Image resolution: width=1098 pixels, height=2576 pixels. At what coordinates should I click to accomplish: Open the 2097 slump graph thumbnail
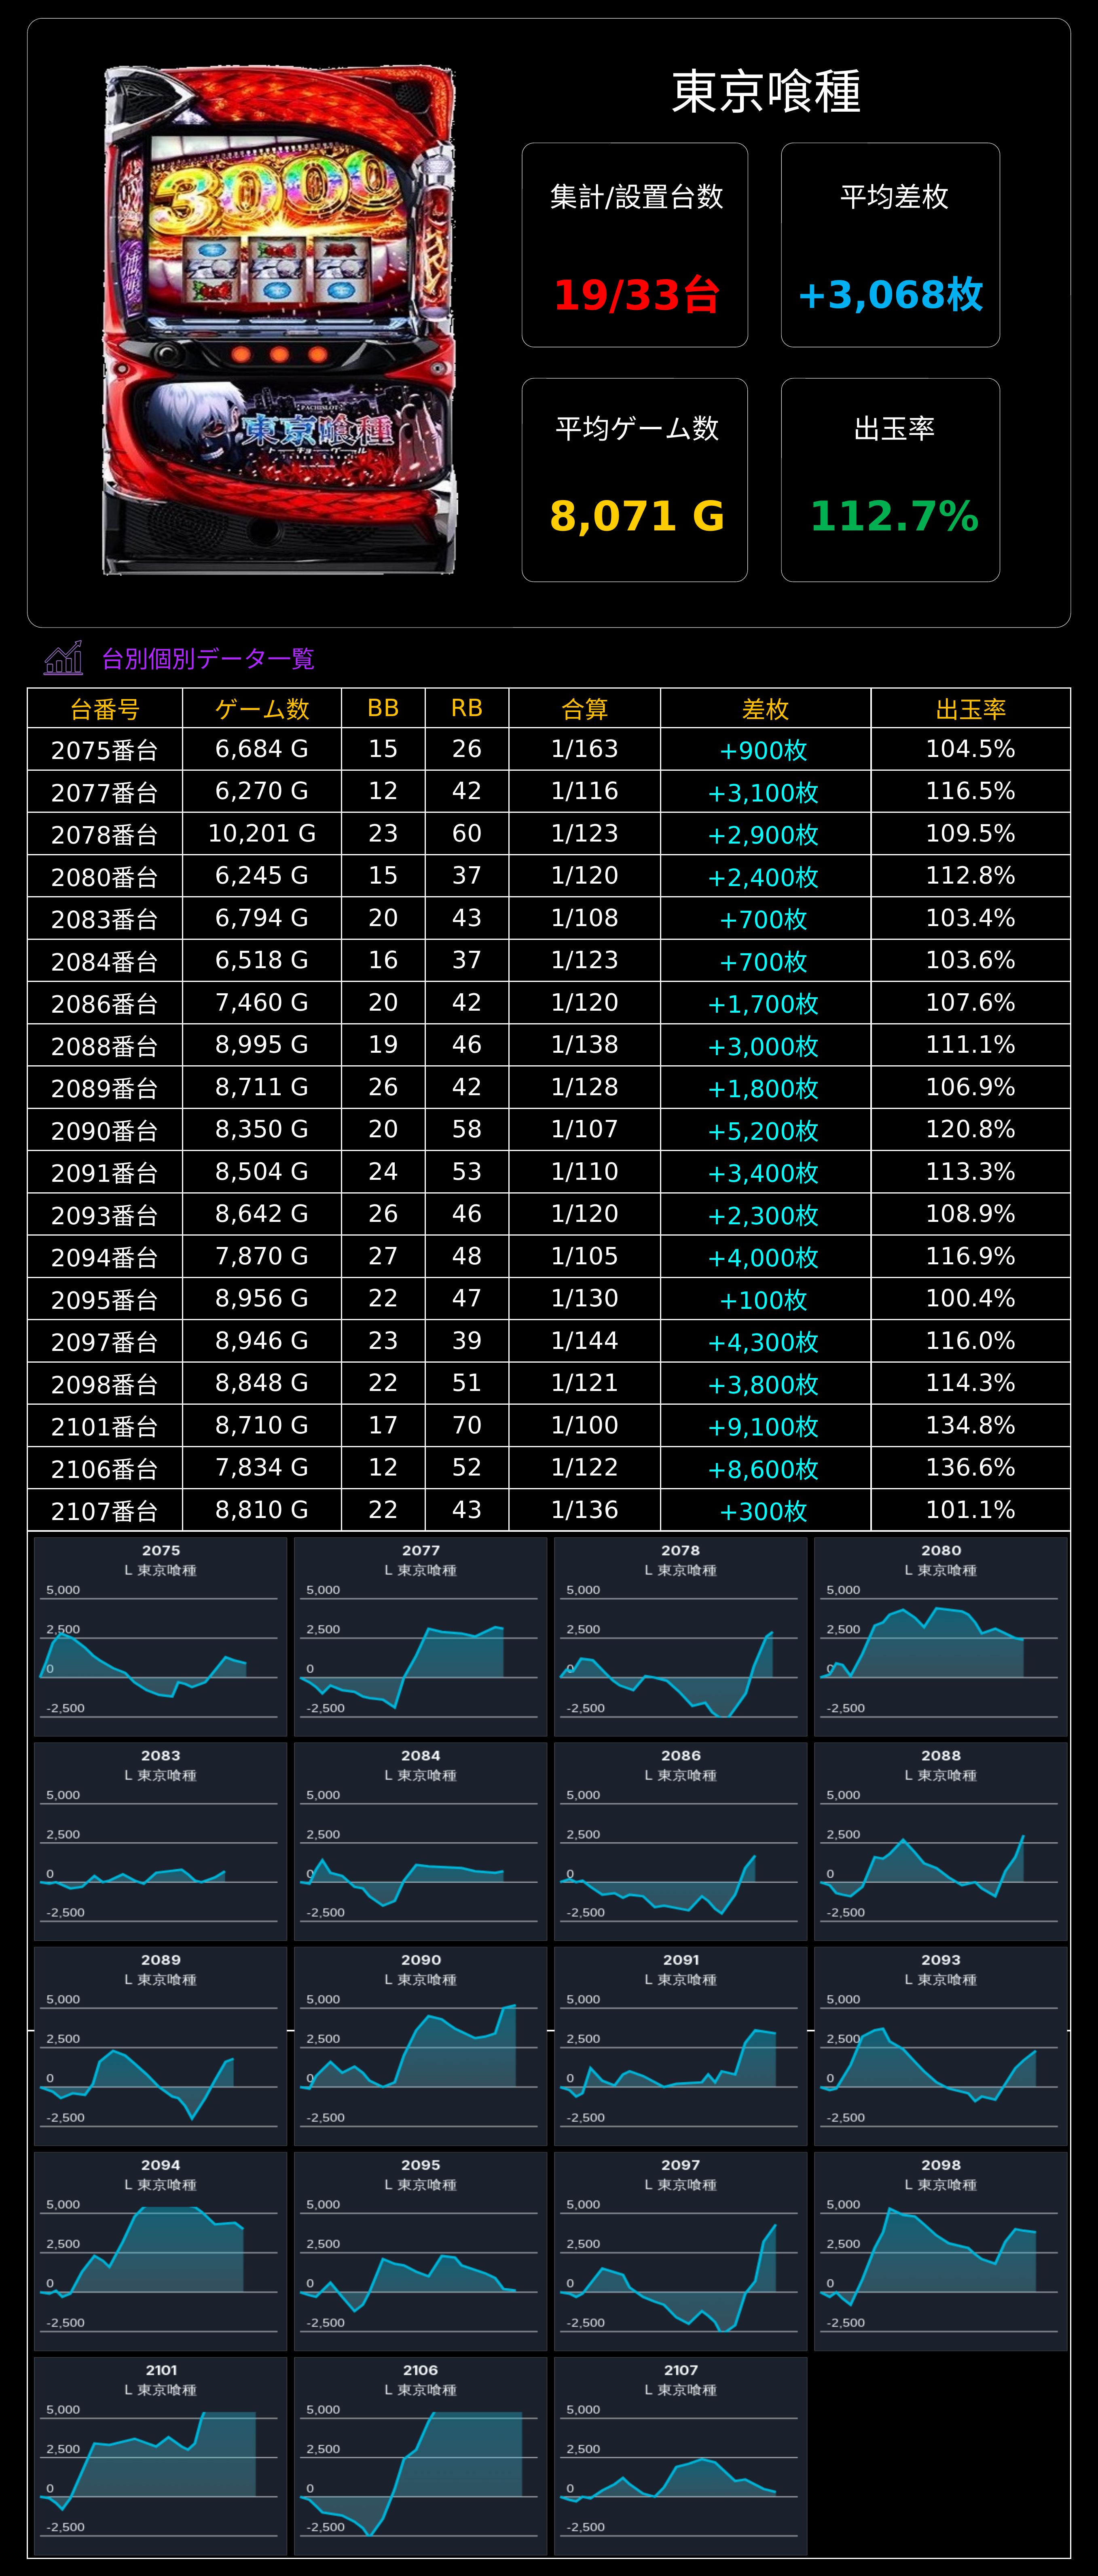[x=681, y=2251]
